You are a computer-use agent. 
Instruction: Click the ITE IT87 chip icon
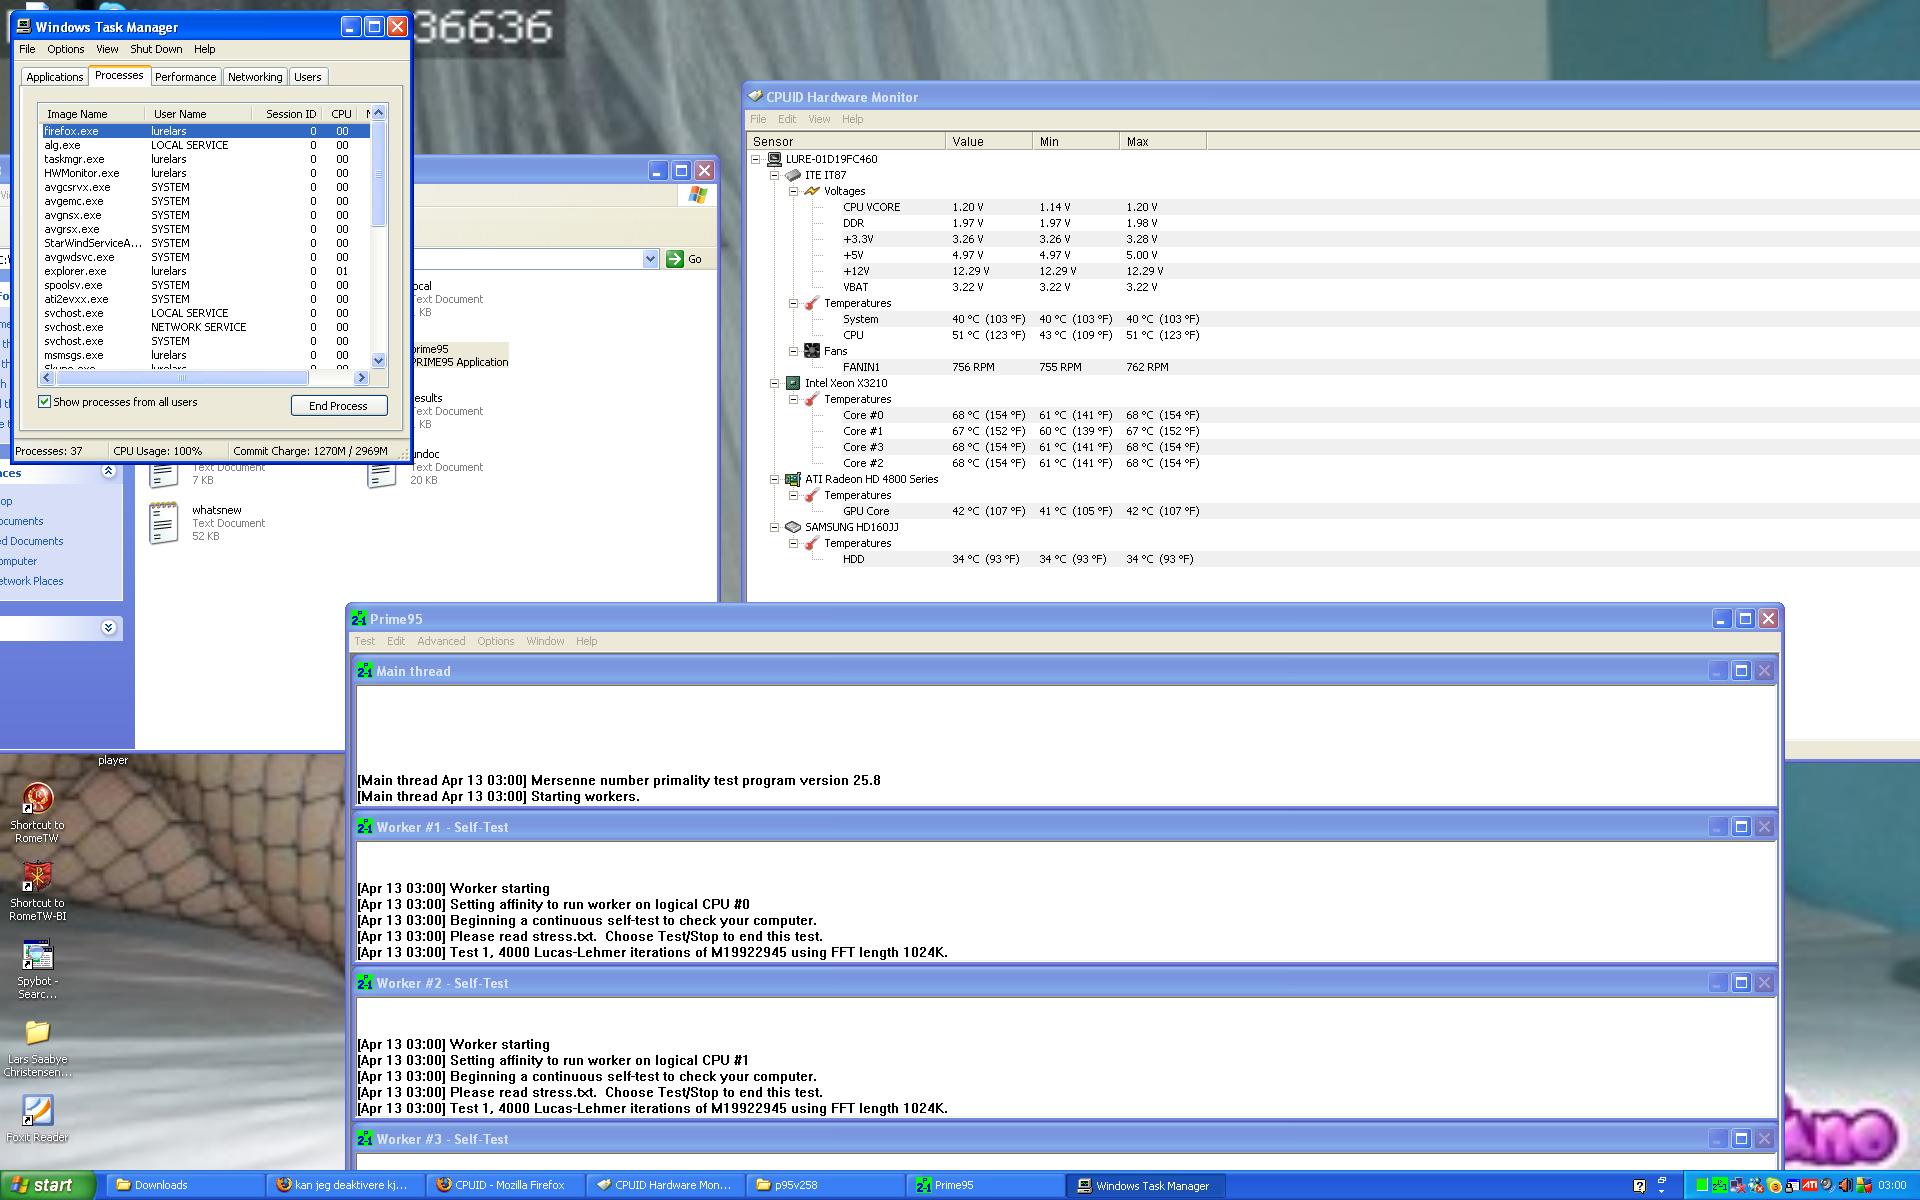coord(793,175)
